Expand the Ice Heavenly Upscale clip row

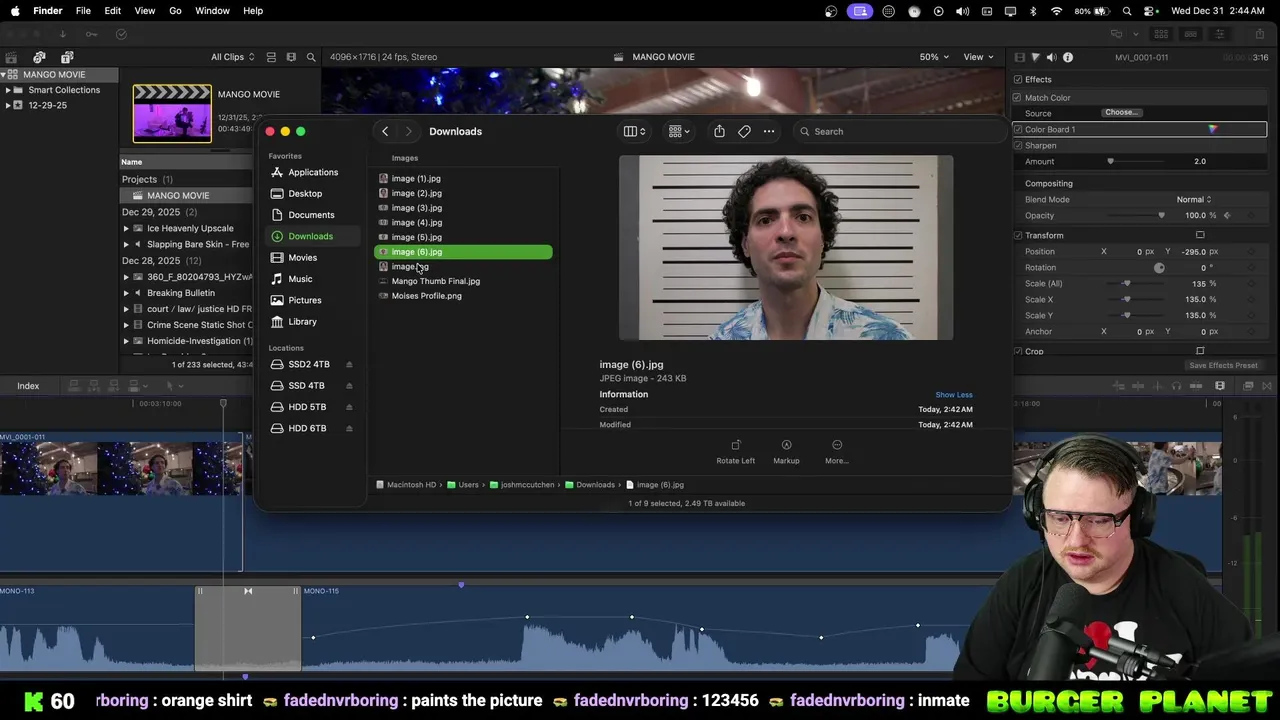[126, 228]
